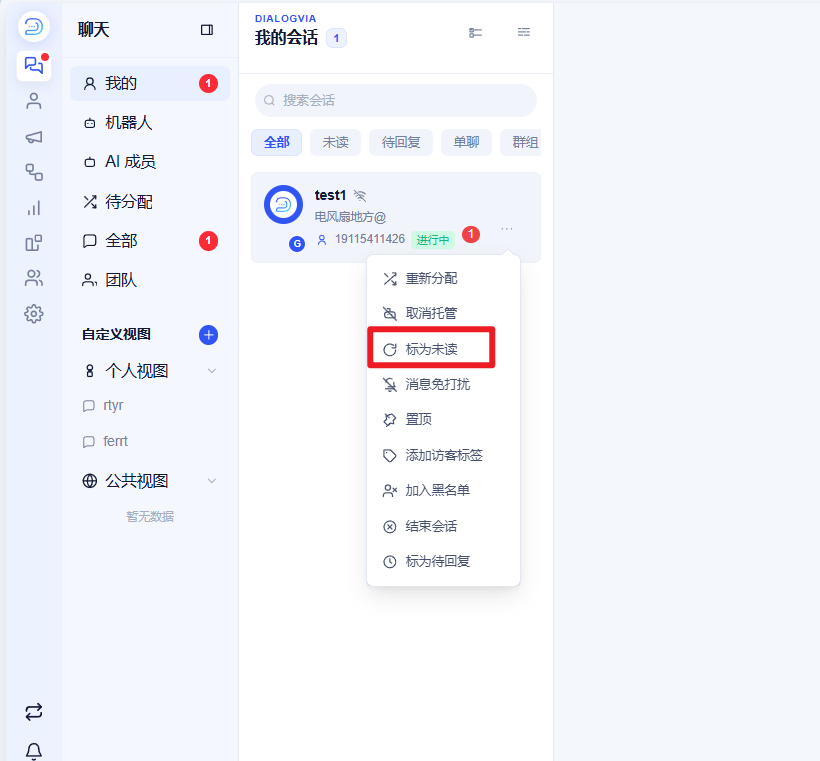Click the switch arrows icon at bottom
Screen dimensions: 820x761
click(x=34, y=712)
